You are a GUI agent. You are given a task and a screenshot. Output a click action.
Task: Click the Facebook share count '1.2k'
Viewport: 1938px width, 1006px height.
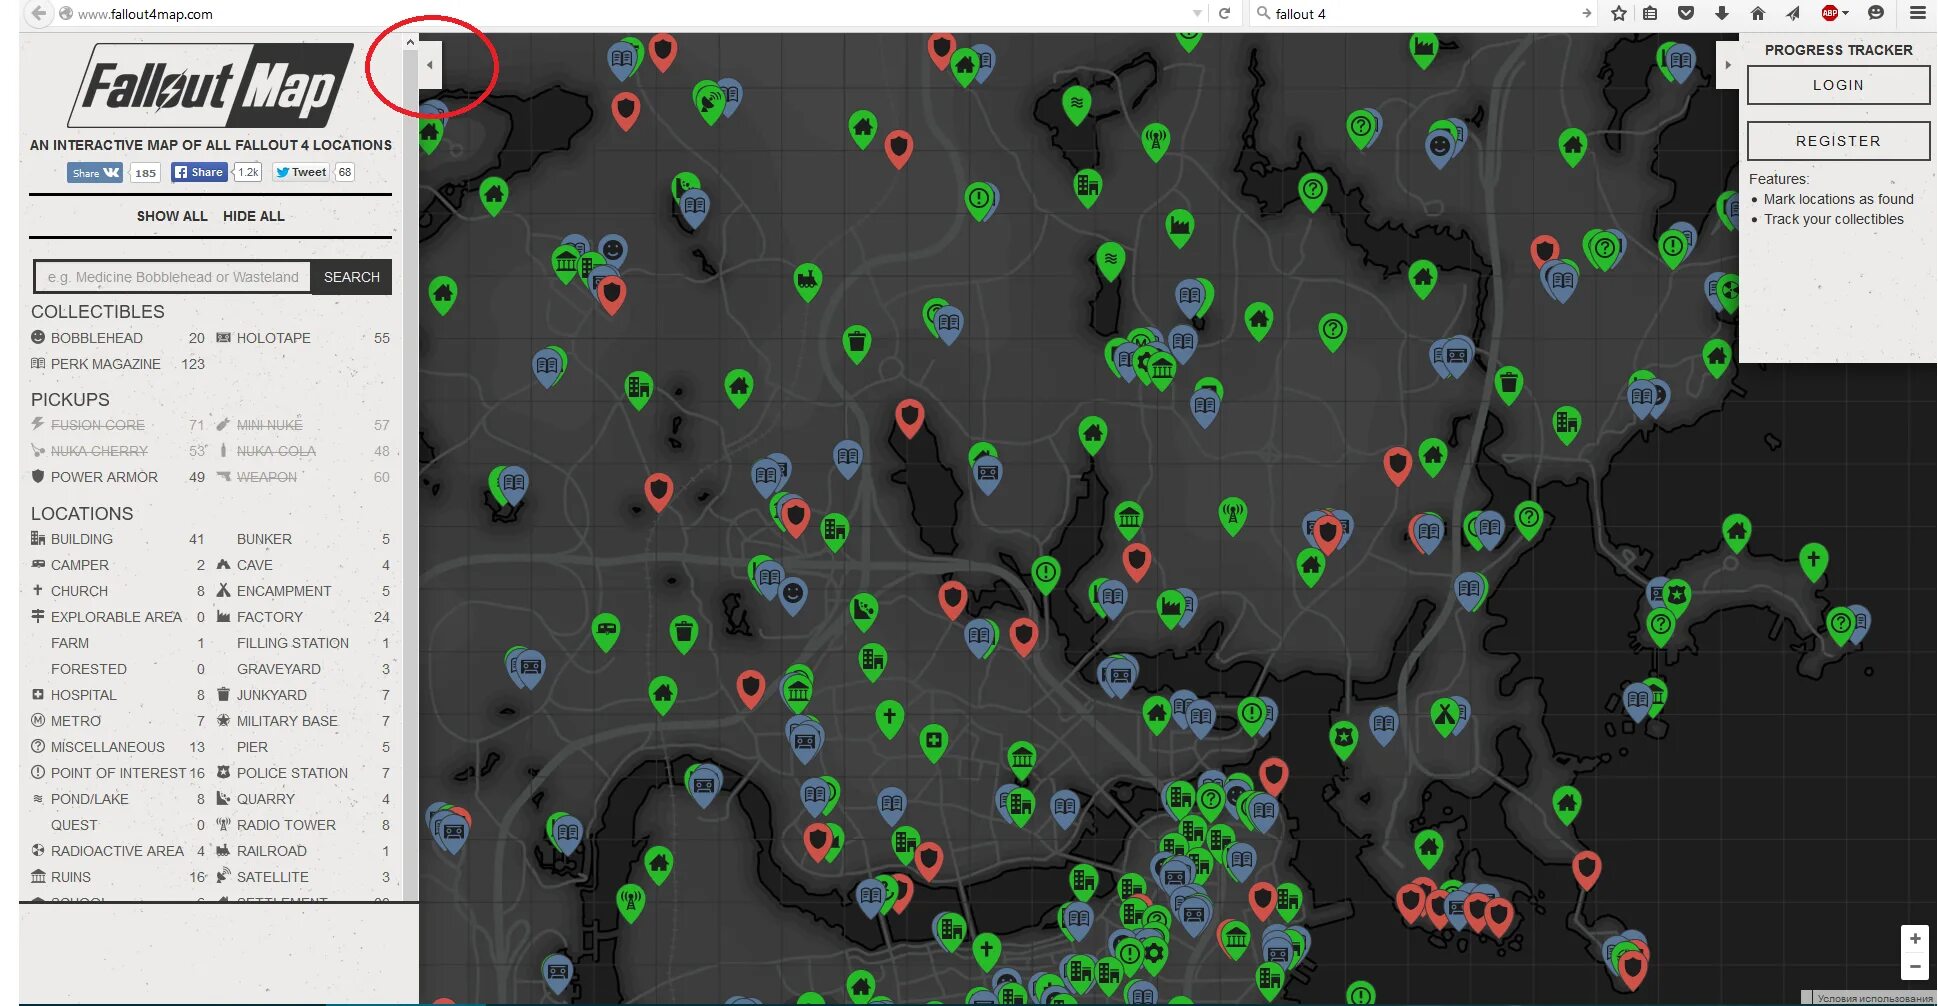248,172
